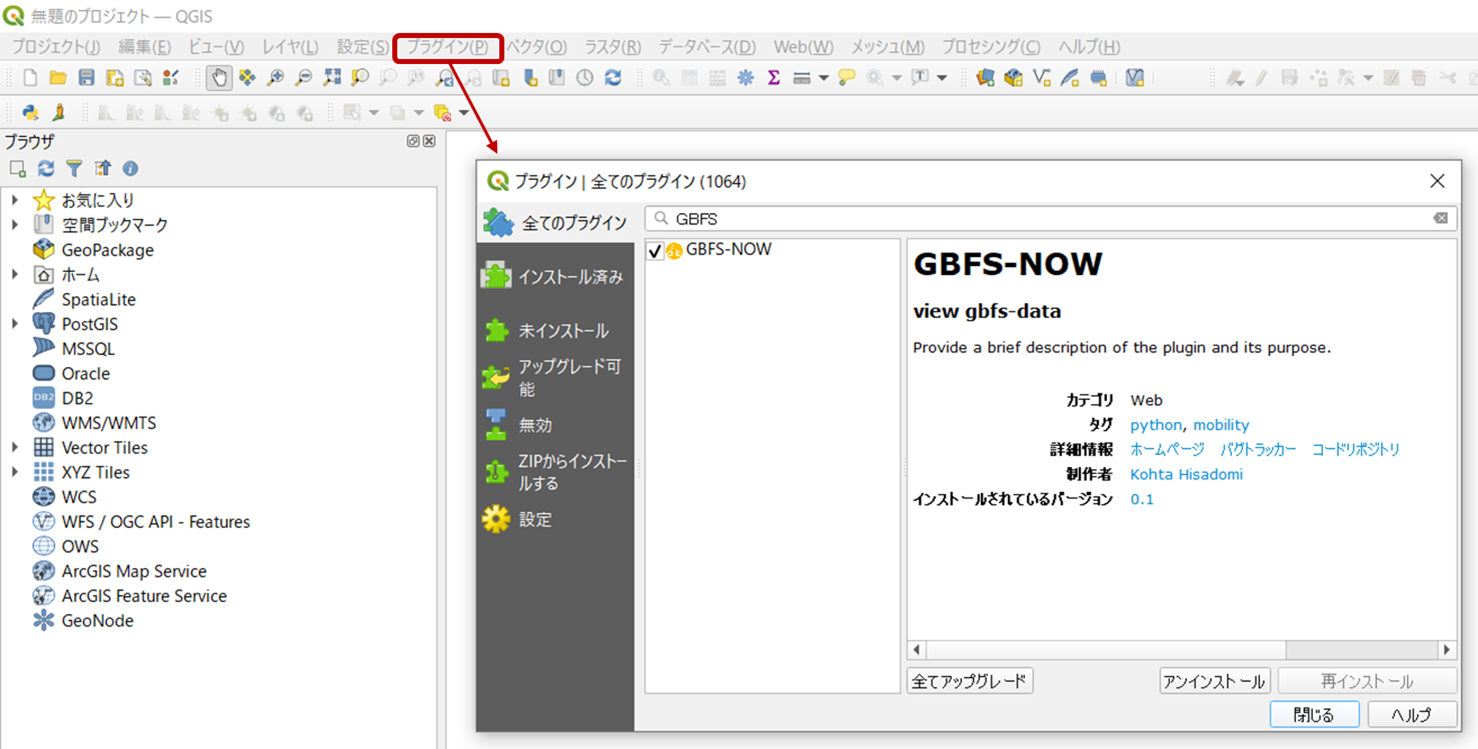The height and width of the screenshot is (749, 1478).
Task: Open the Data Source Manager
Action: (x=985, y=77)
